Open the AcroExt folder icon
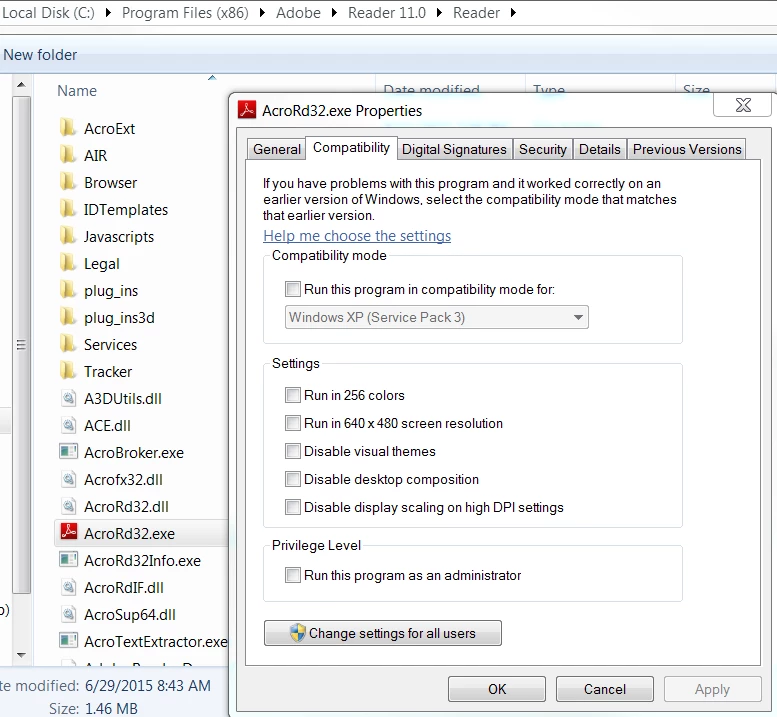Viewport: 777px width, 717px height. click(68, 128)
